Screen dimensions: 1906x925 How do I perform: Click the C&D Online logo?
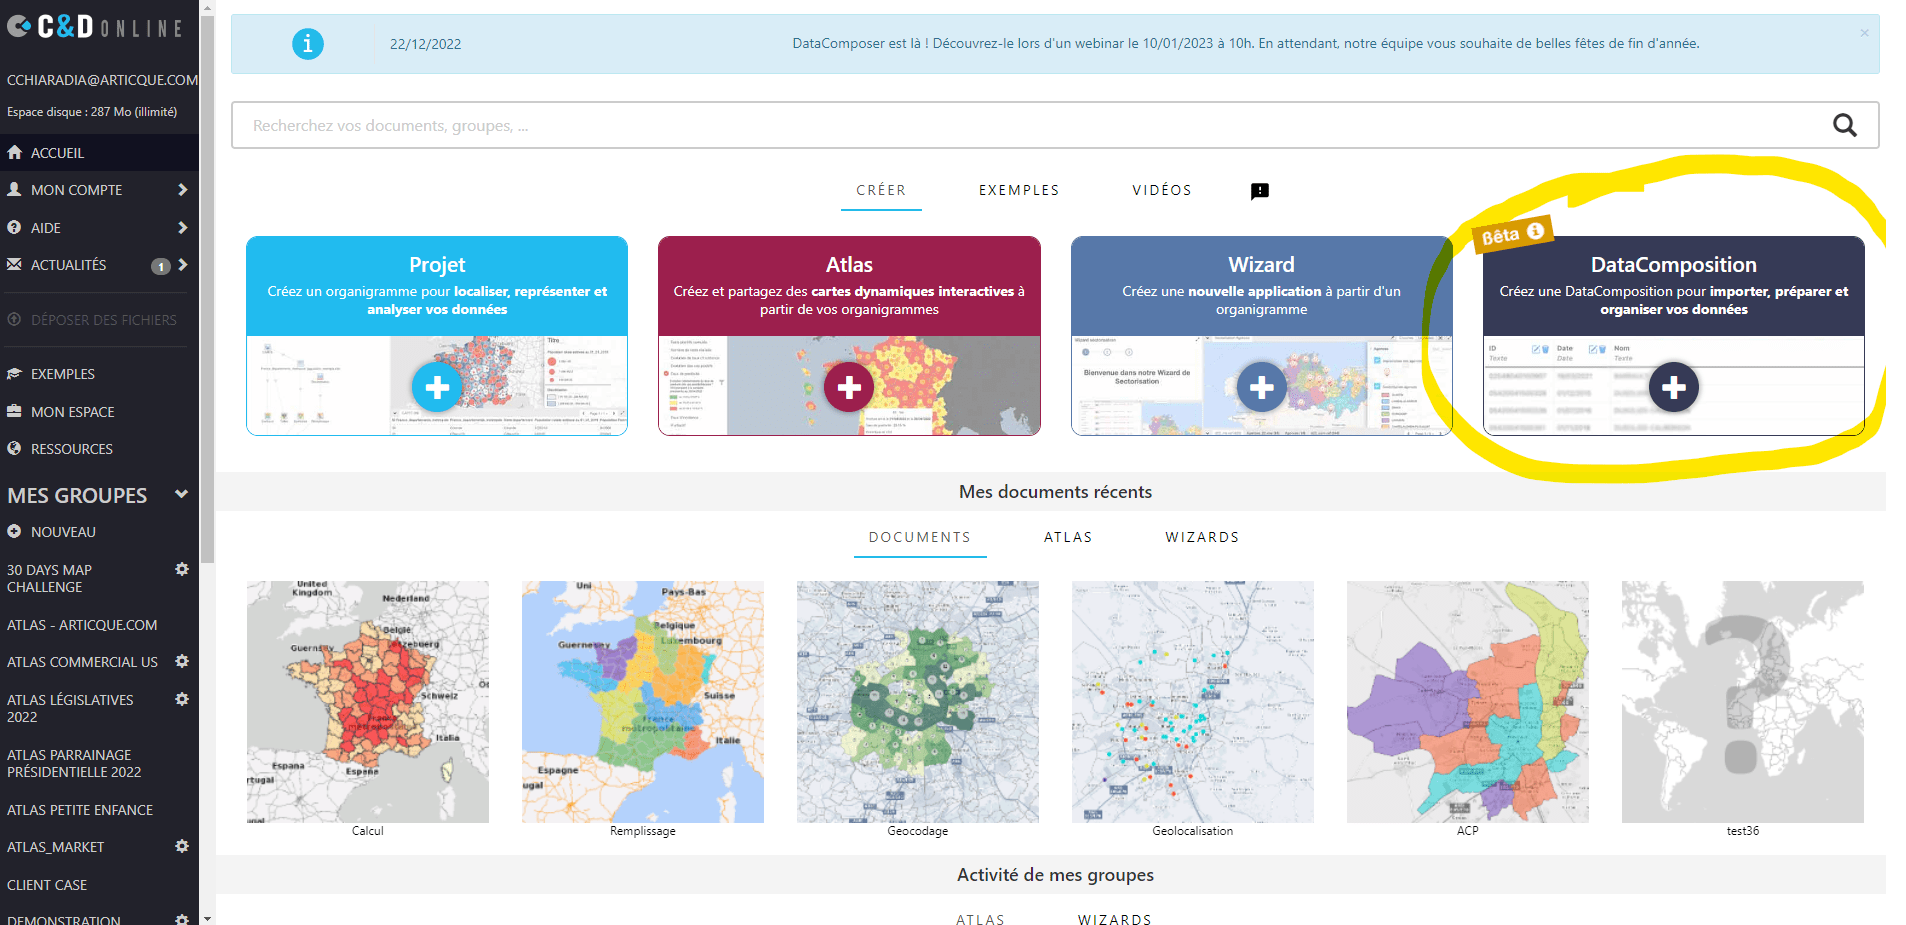point(96,27)
